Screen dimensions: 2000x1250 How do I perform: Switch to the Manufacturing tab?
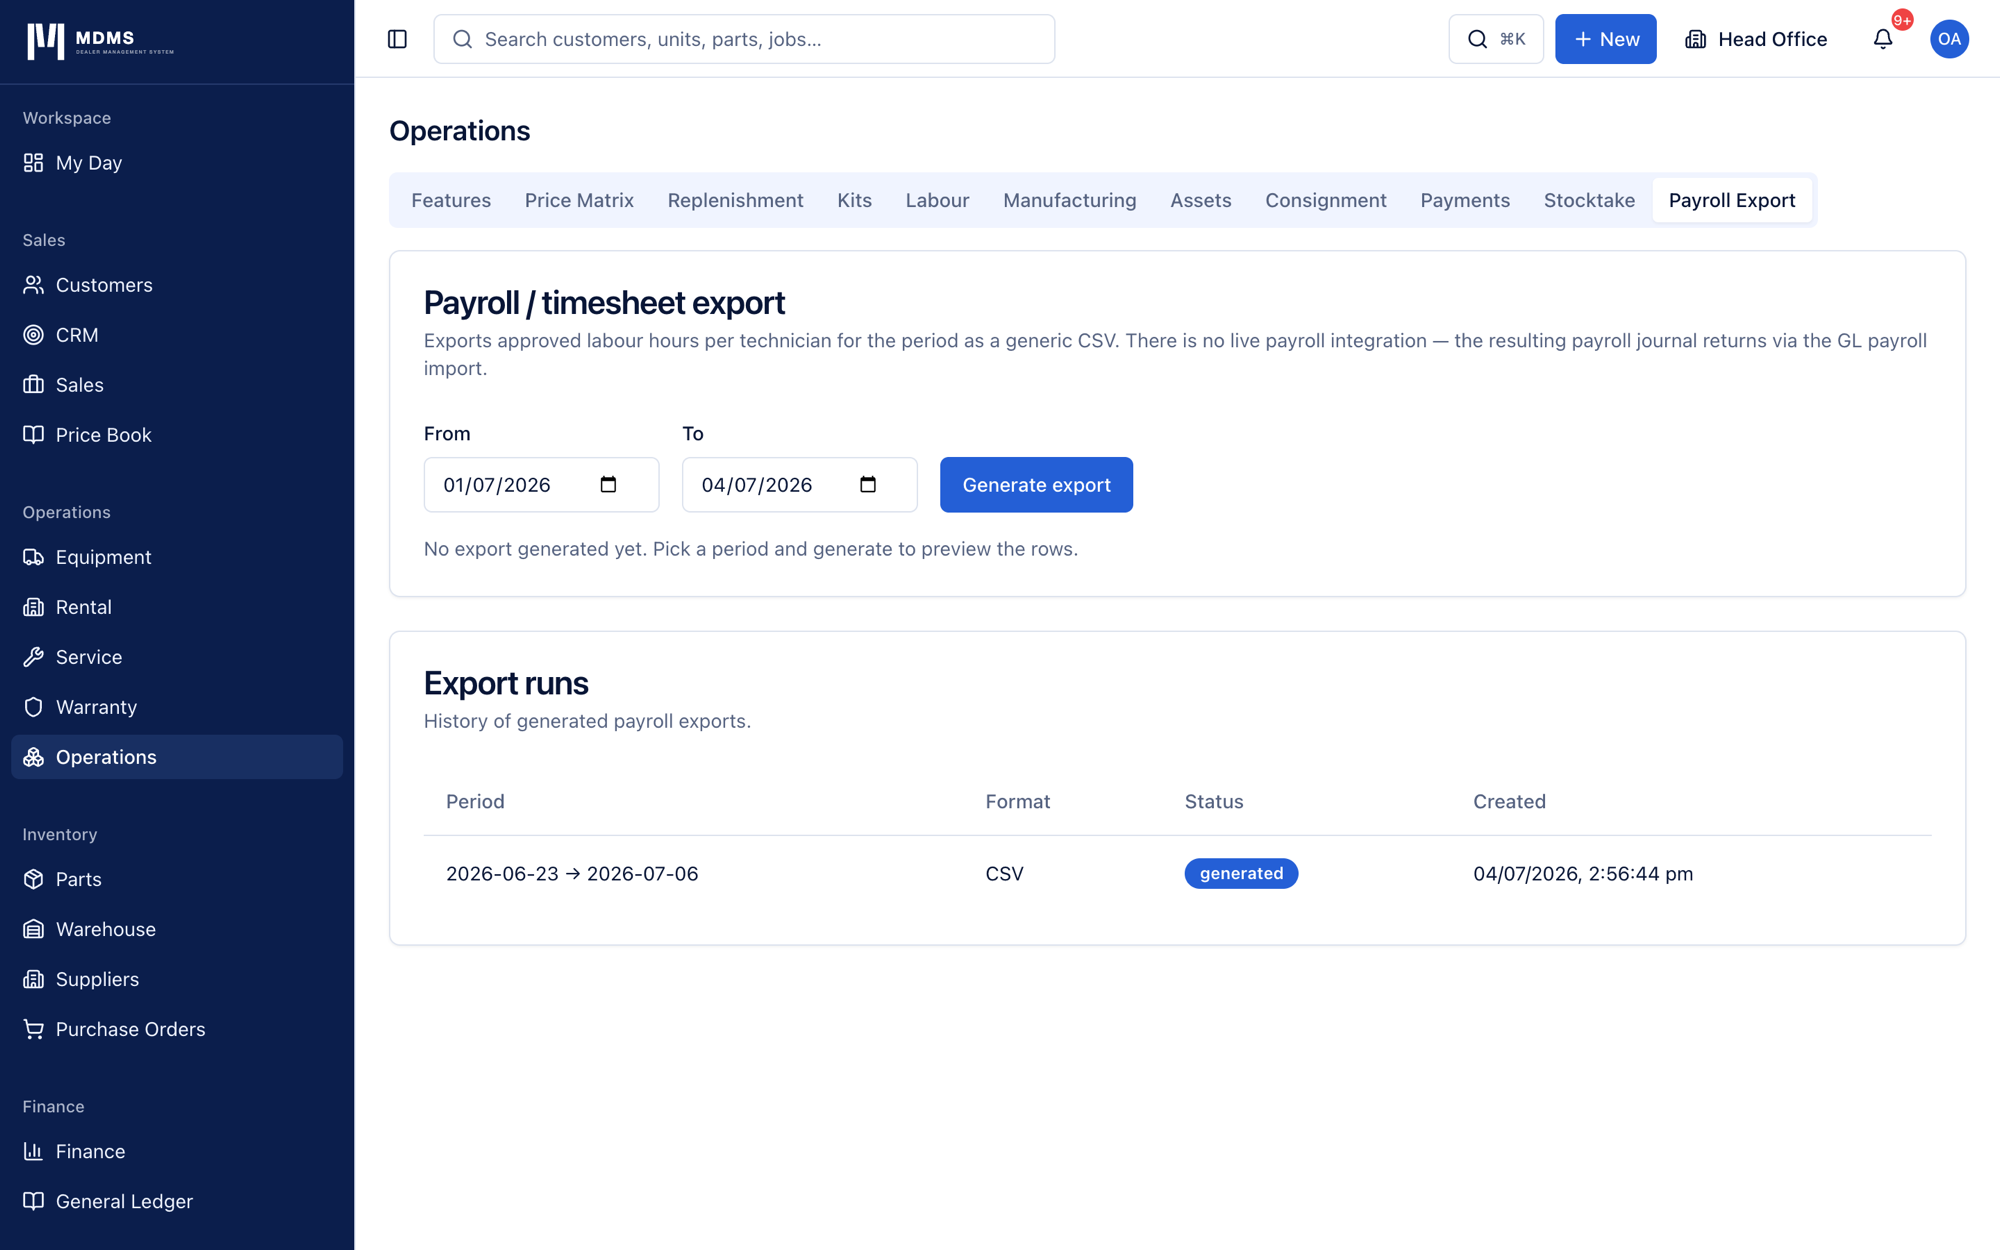[x=1069, y=200]
